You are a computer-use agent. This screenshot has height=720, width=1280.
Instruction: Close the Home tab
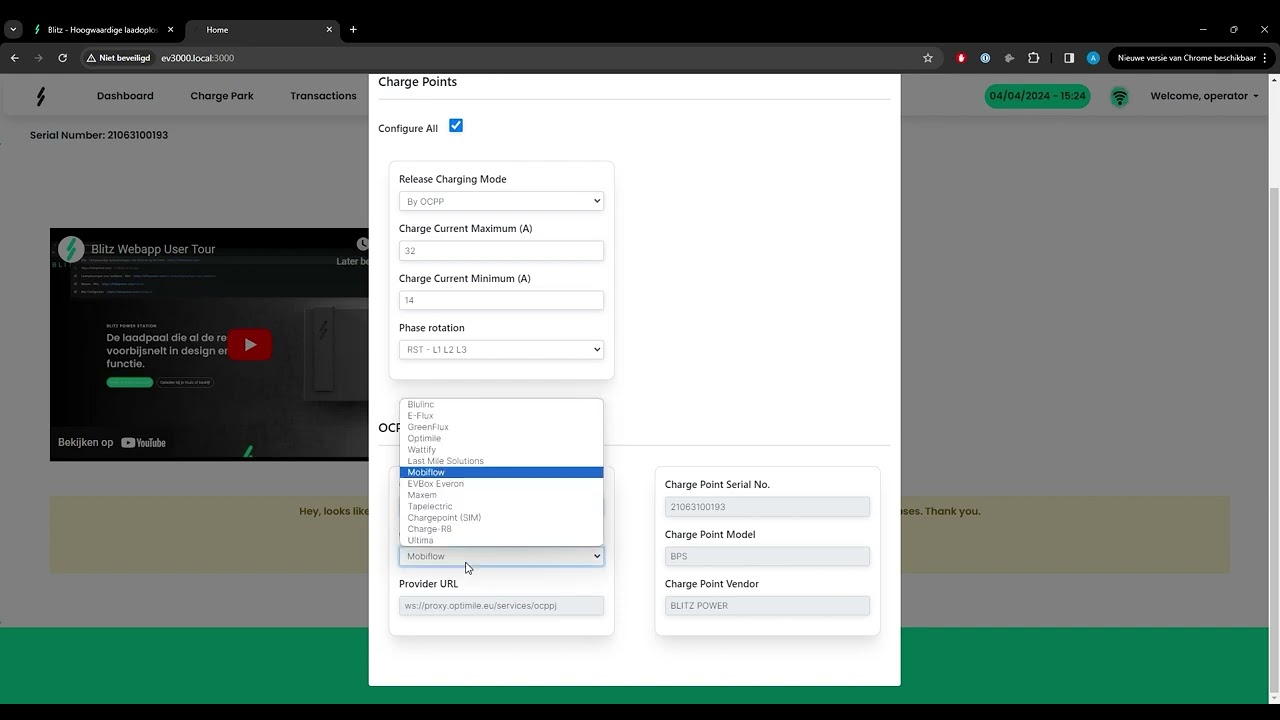[x=329, y=30]
